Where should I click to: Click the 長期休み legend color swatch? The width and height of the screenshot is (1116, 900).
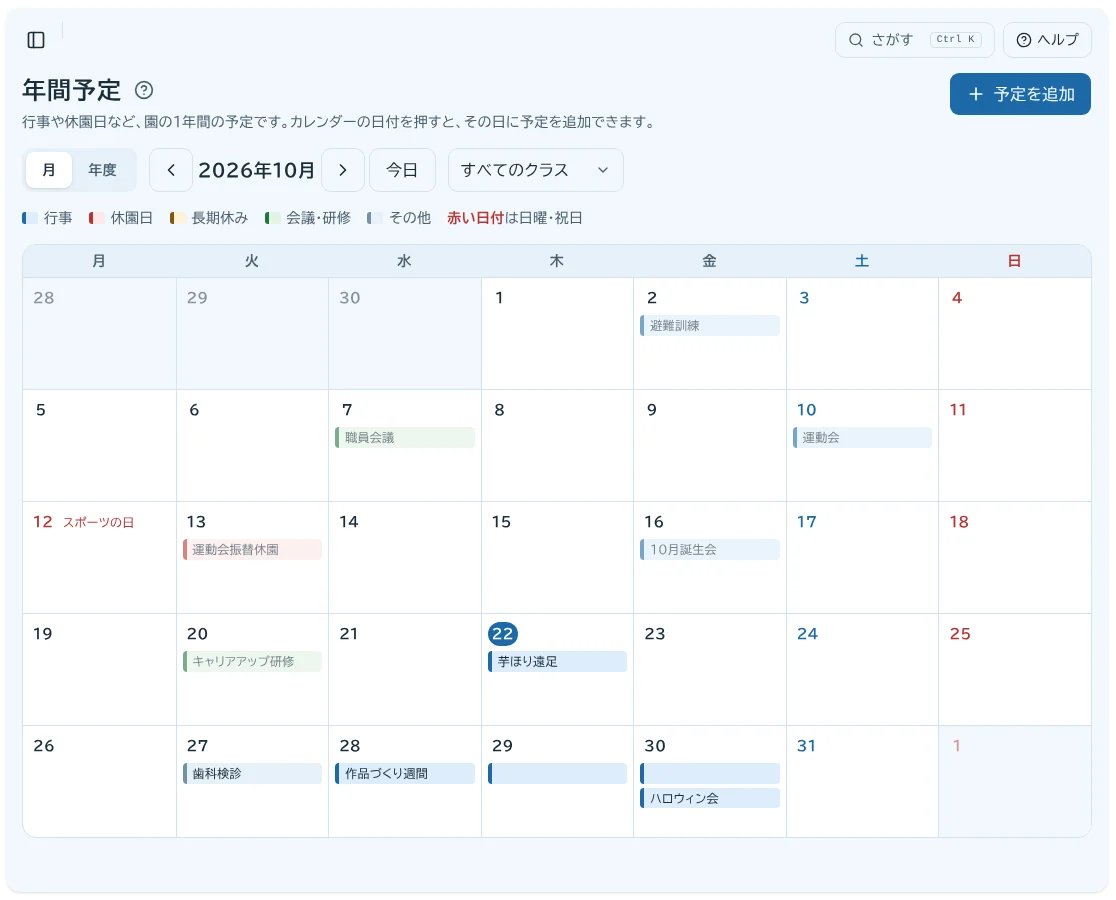point(177,218)
